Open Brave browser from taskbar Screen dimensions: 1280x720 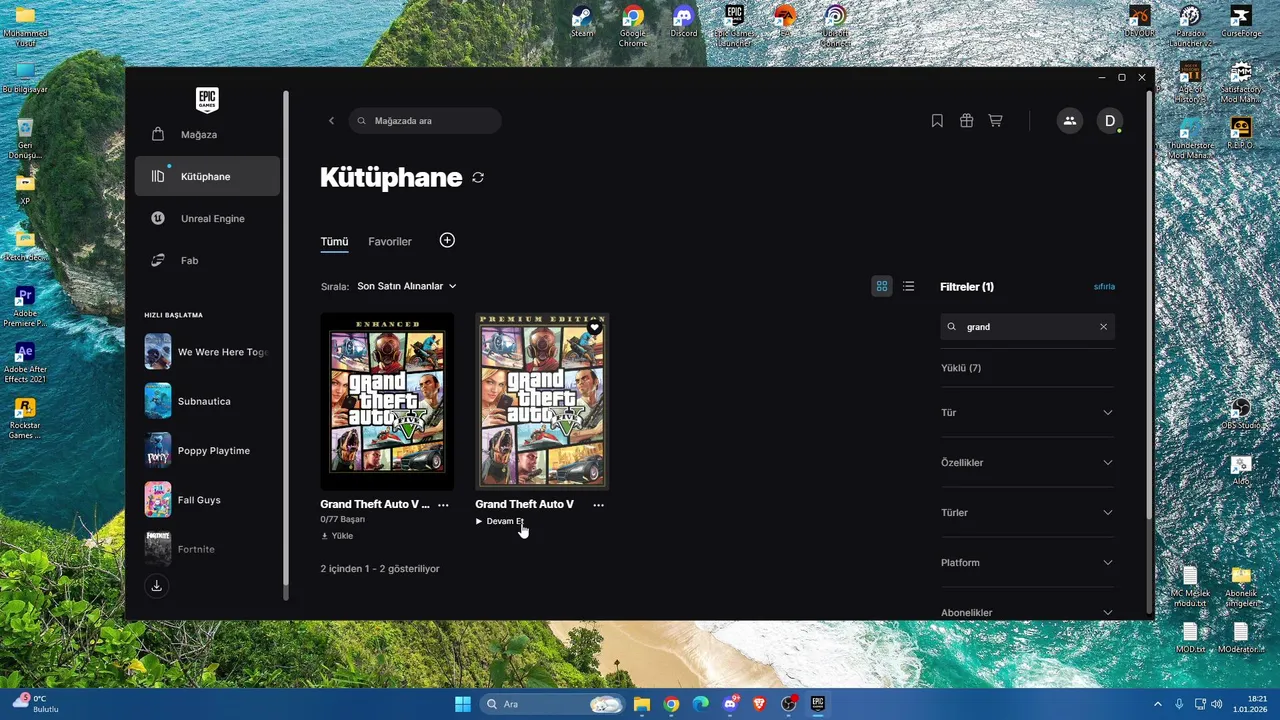[759, 704]
